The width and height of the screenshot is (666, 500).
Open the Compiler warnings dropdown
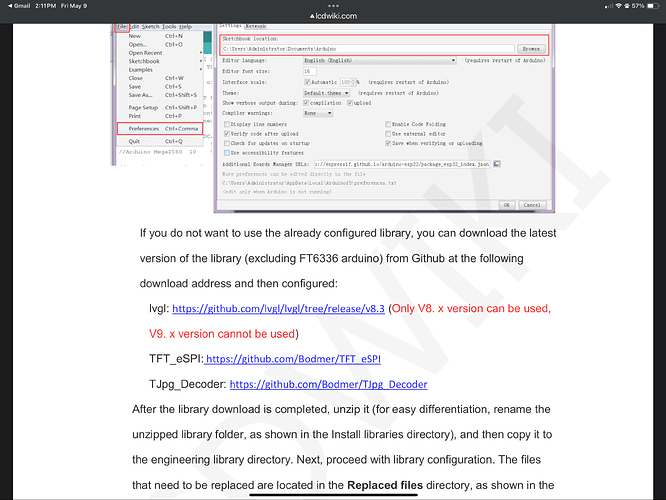[318, 113]
